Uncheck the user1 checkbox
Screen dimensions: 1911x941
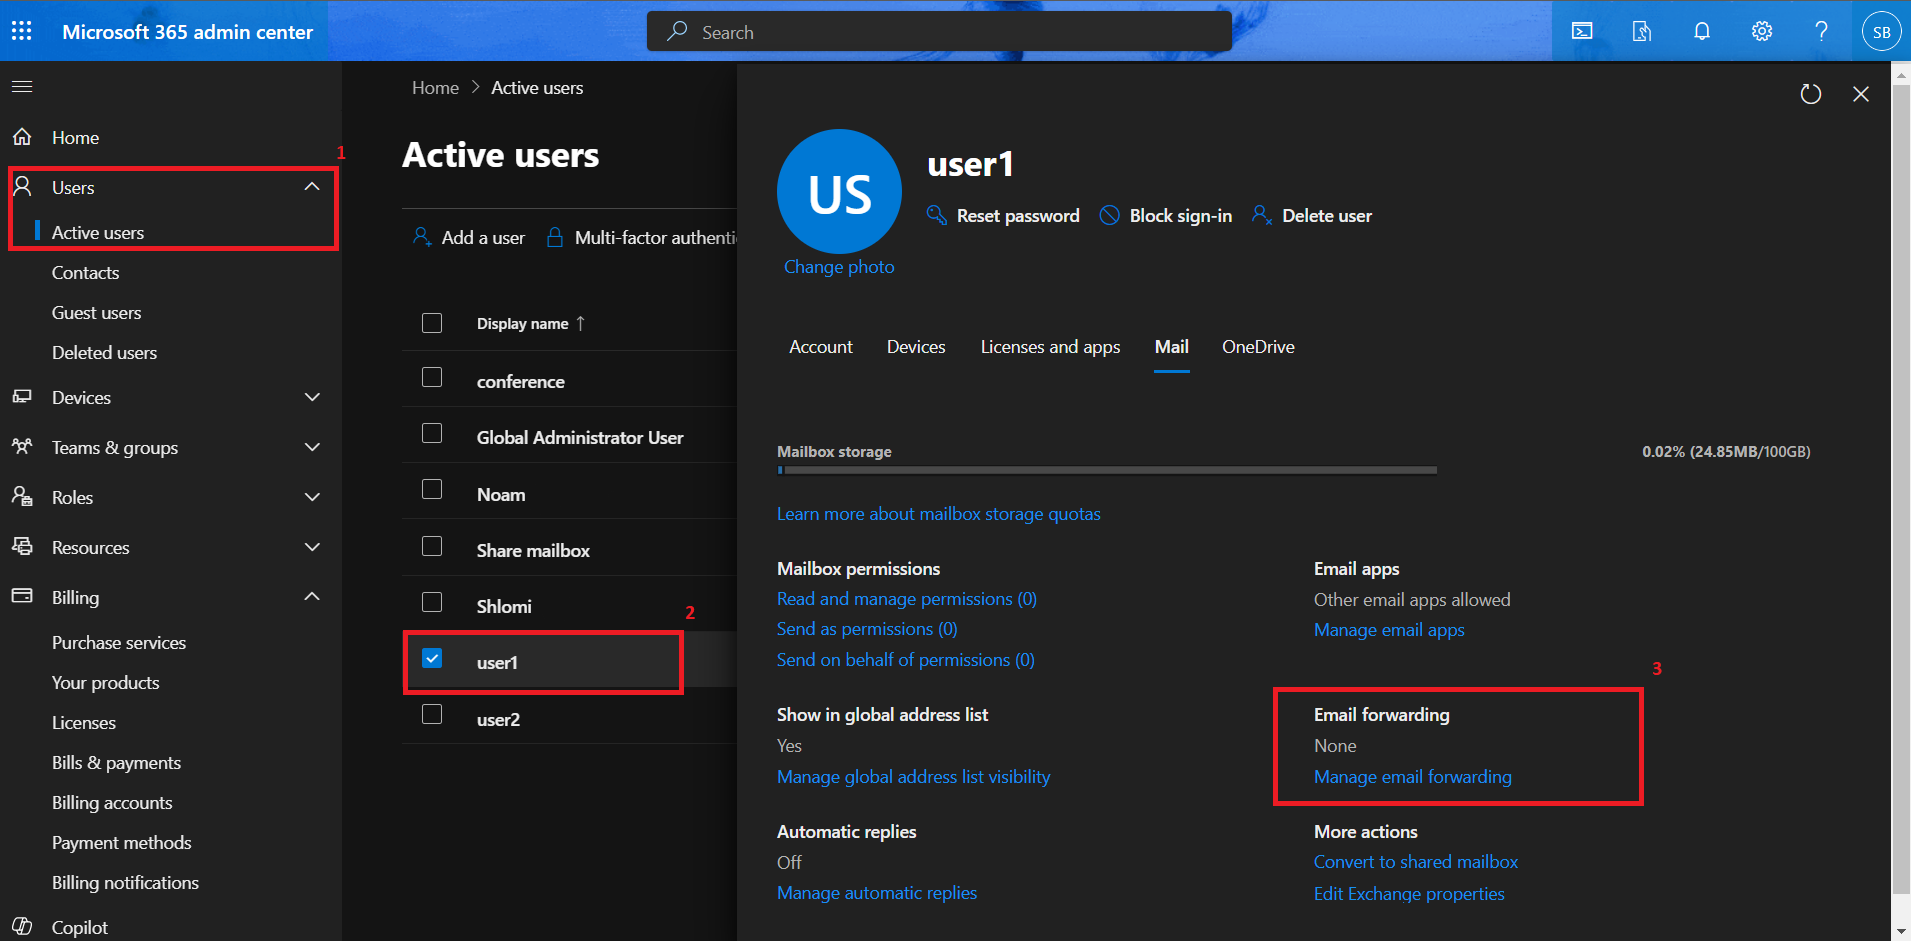tap(432, 658)
